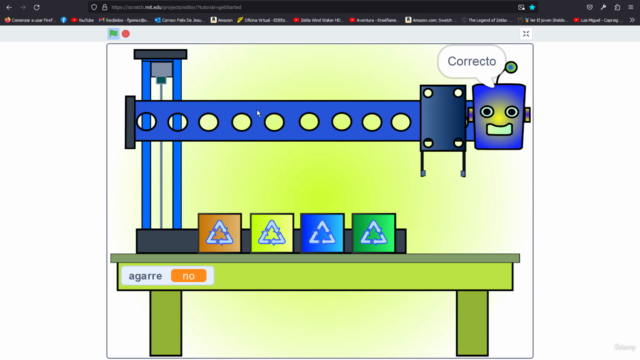Open The Legend of Zelda bookmark
The image size is (640, 360).
tap(487, 20)
